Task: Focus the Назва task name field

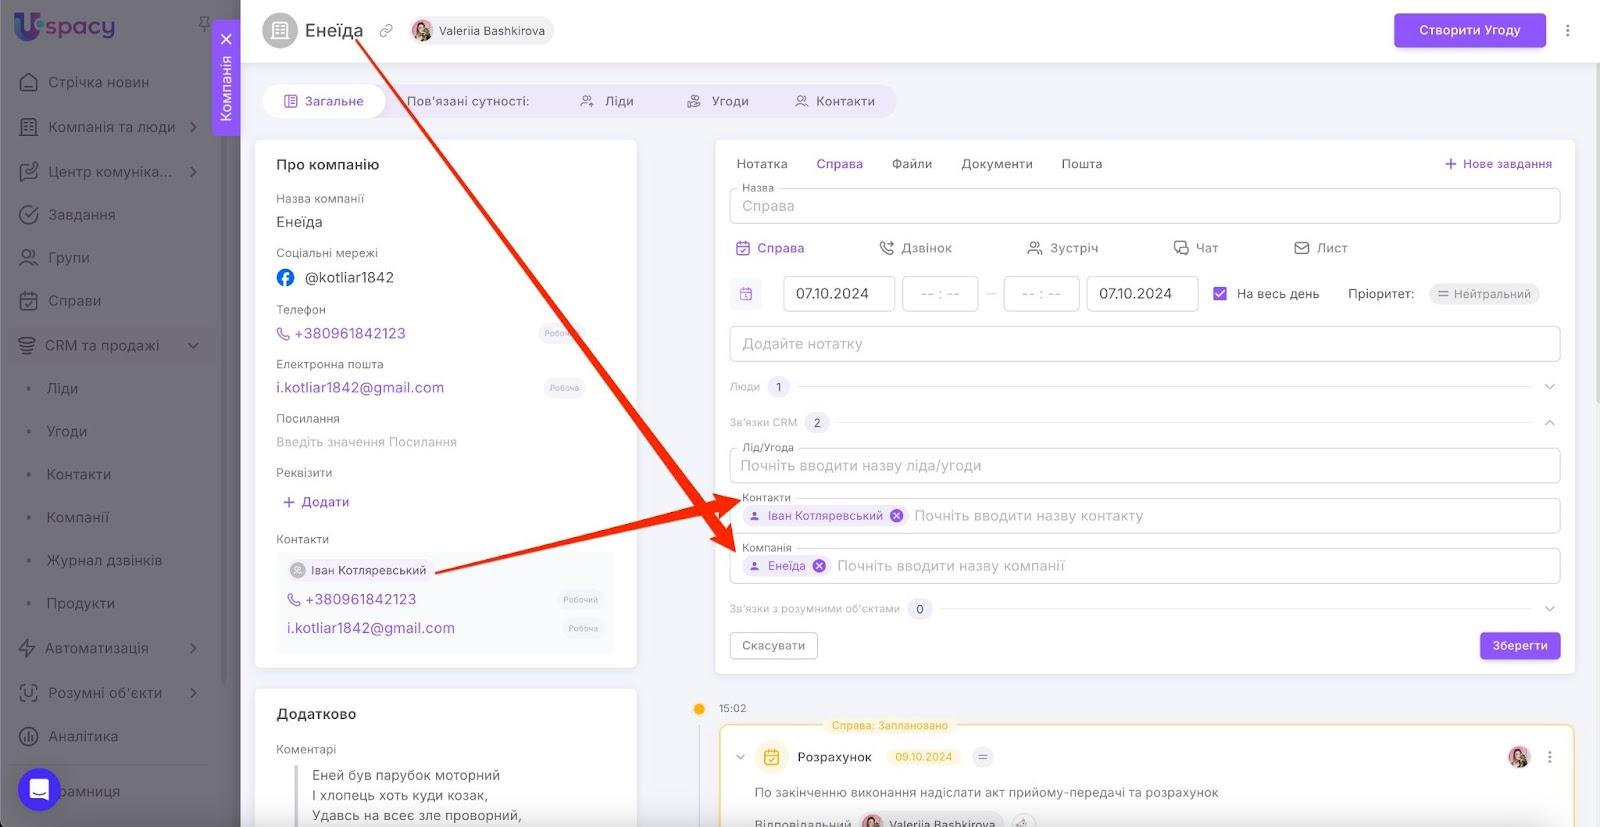Action: pos(1145,206)
